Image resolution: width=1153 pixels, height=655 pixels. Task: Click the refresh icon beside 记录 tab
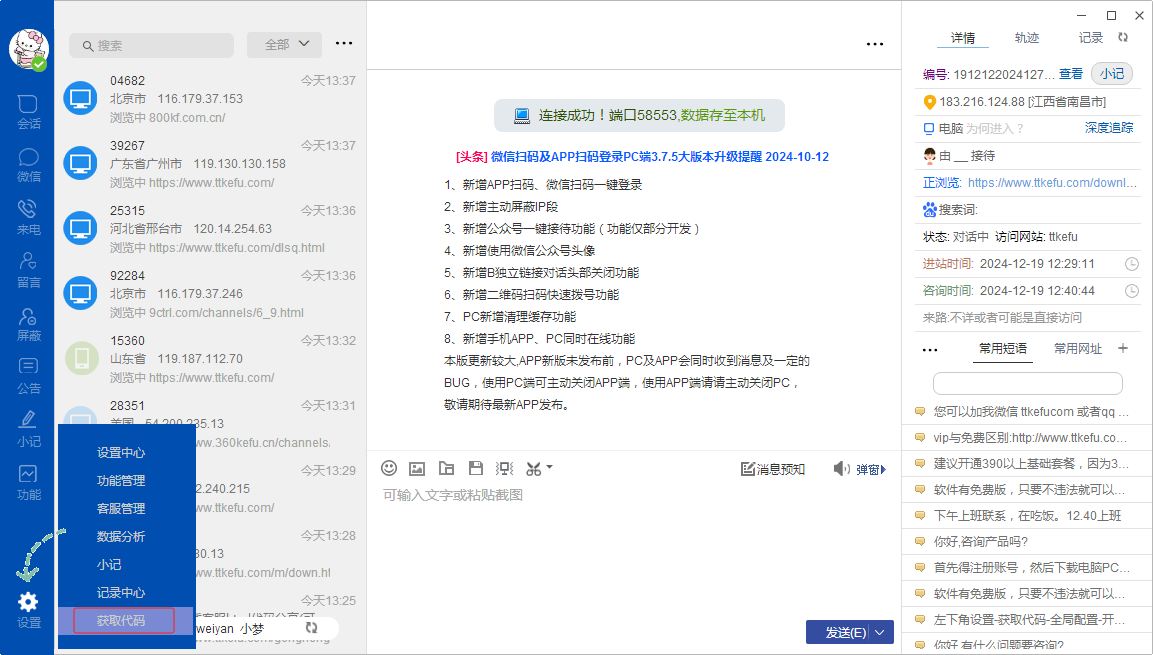click(1123, 38)
